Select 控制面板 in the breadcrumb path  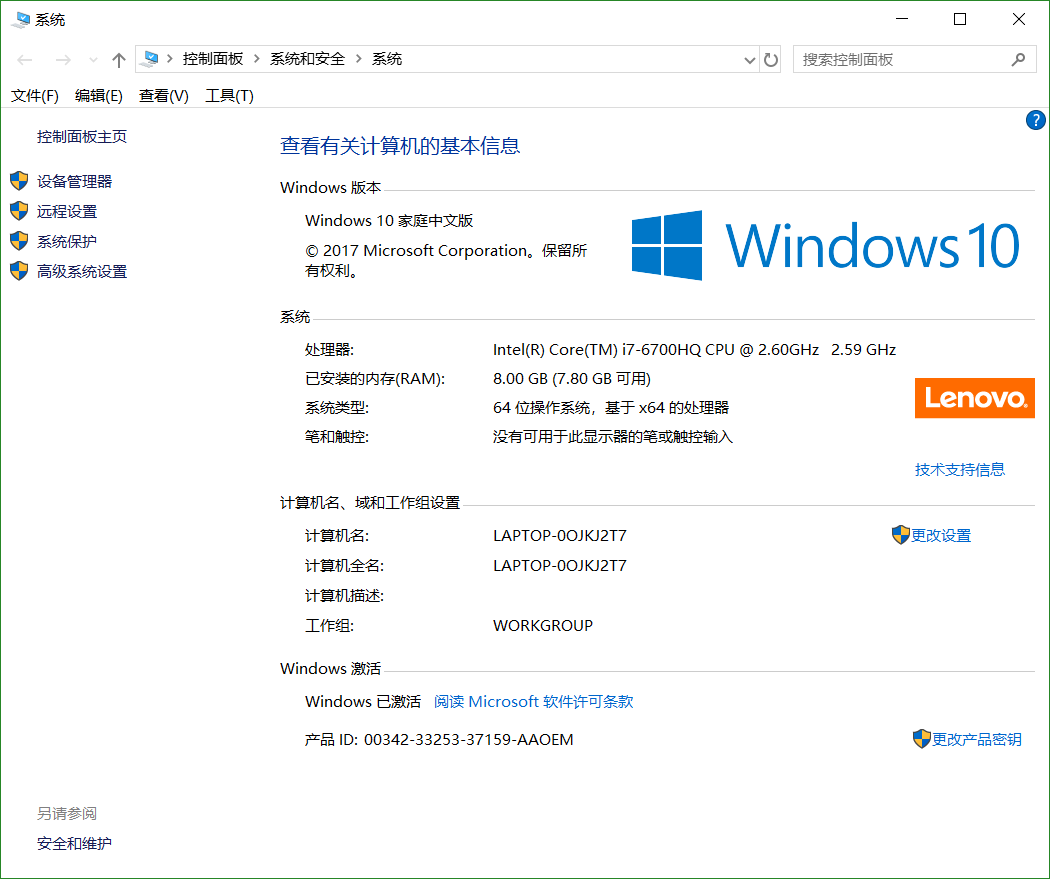coord(213,59)
